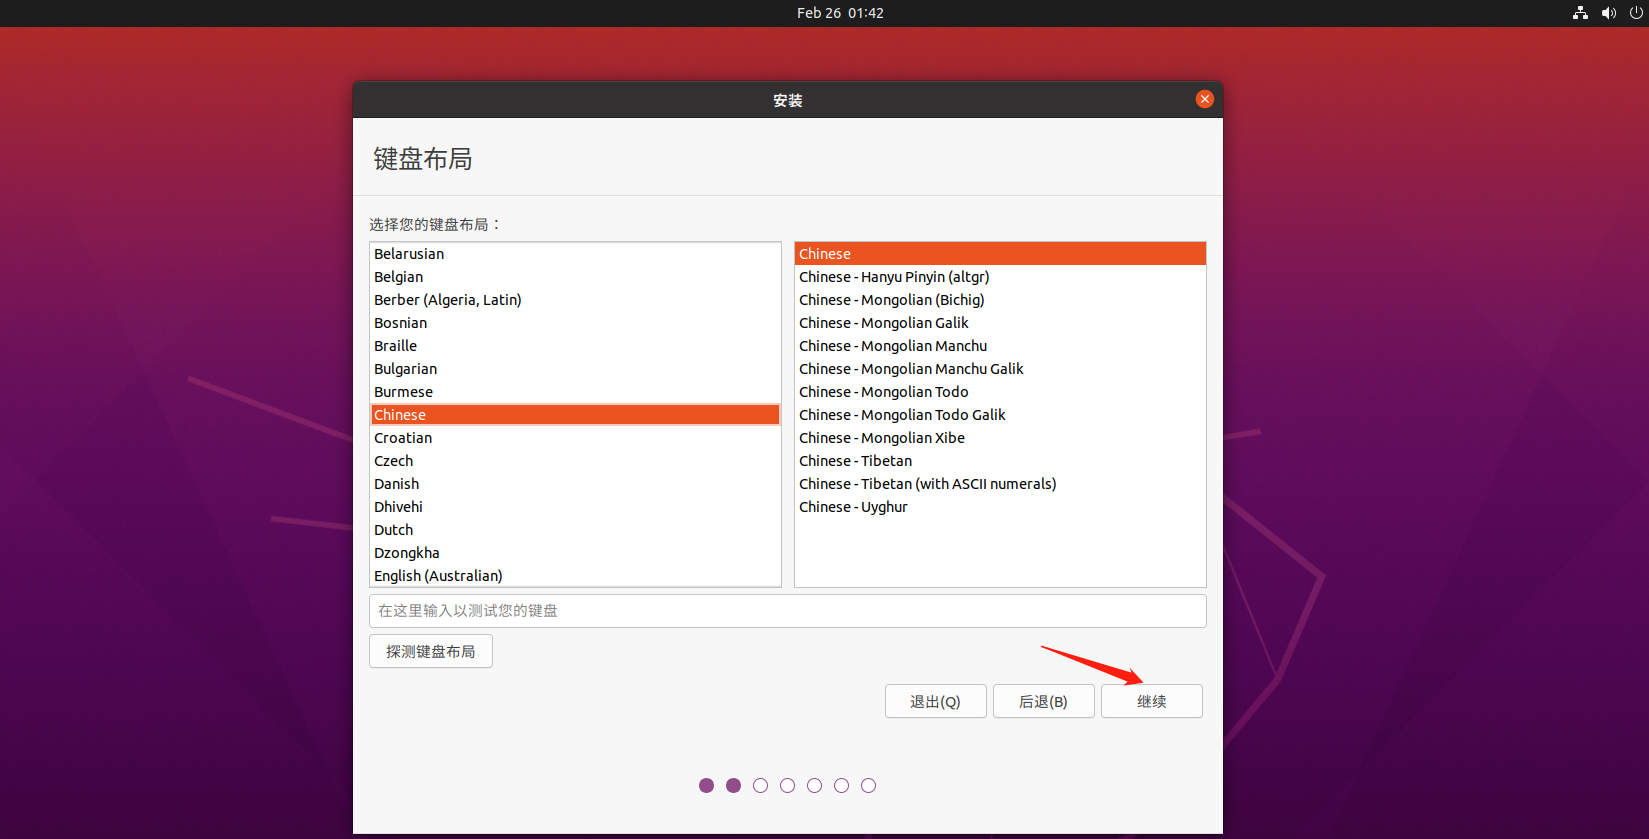Open the power menu icon in top bar

[x=1636, y=13]
